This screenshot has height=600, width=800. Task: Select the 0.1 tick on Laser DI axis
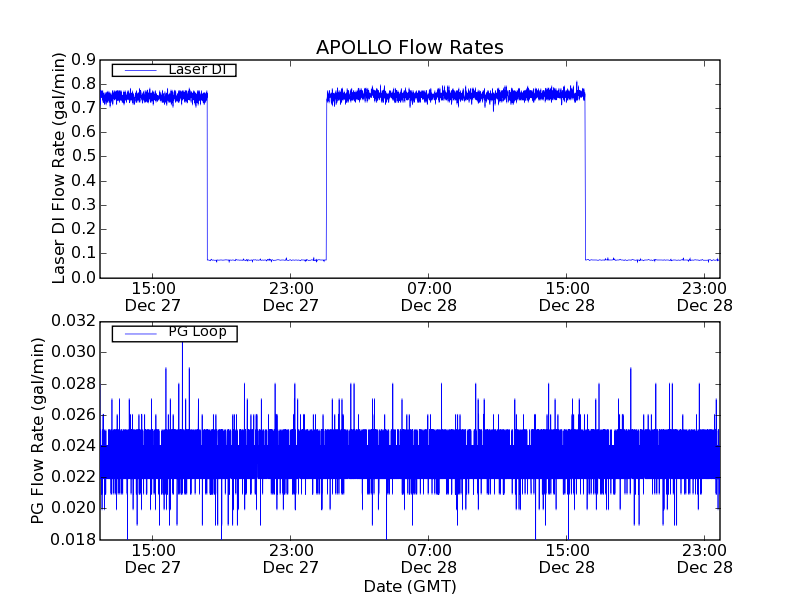point(84,254)
